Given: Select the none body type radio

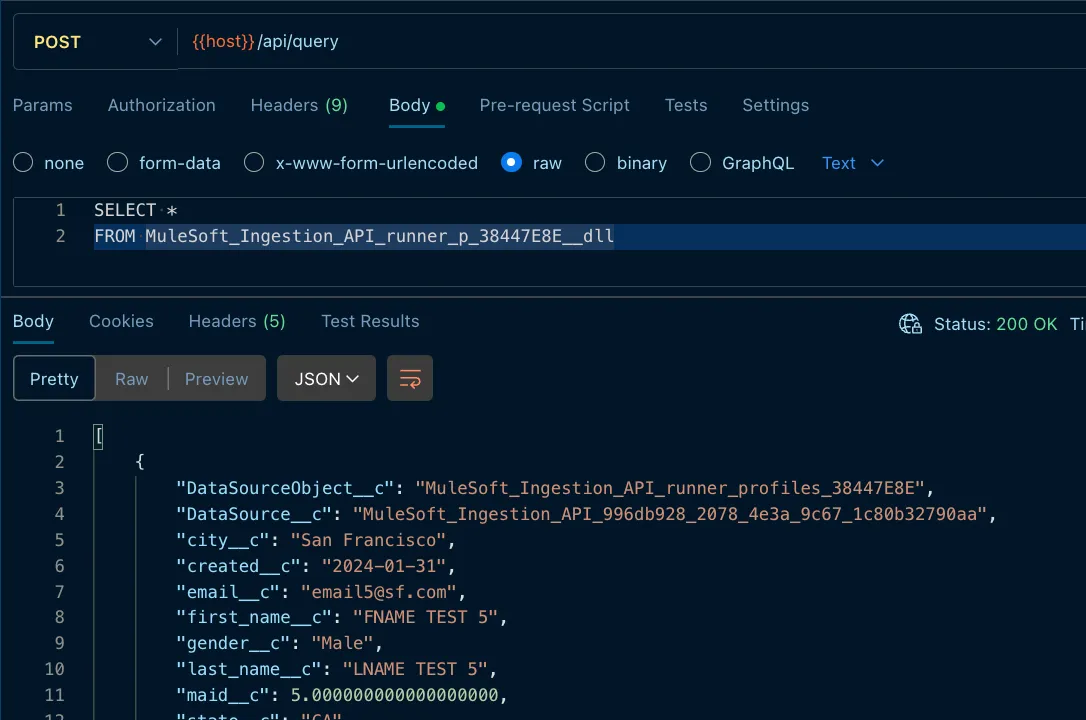Looking at the screenshot, I should [24, 163].
